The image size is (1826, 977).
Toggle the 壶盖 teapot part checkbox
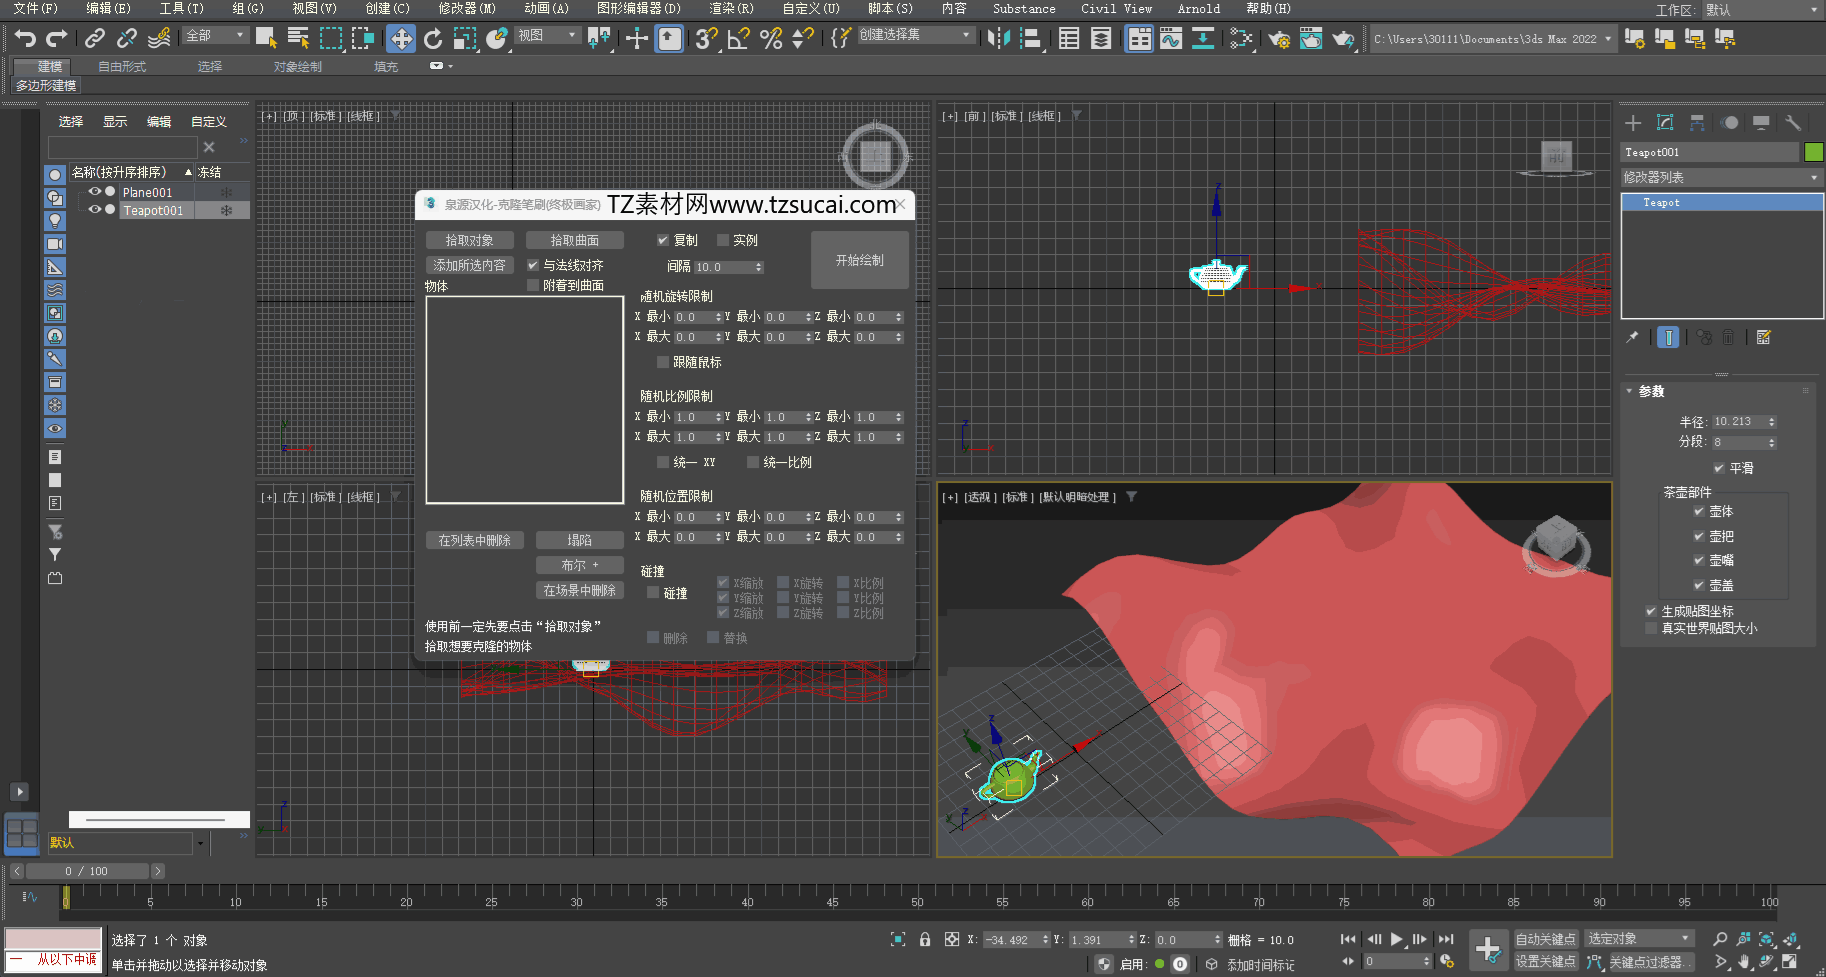click(x=1698, y=585)
